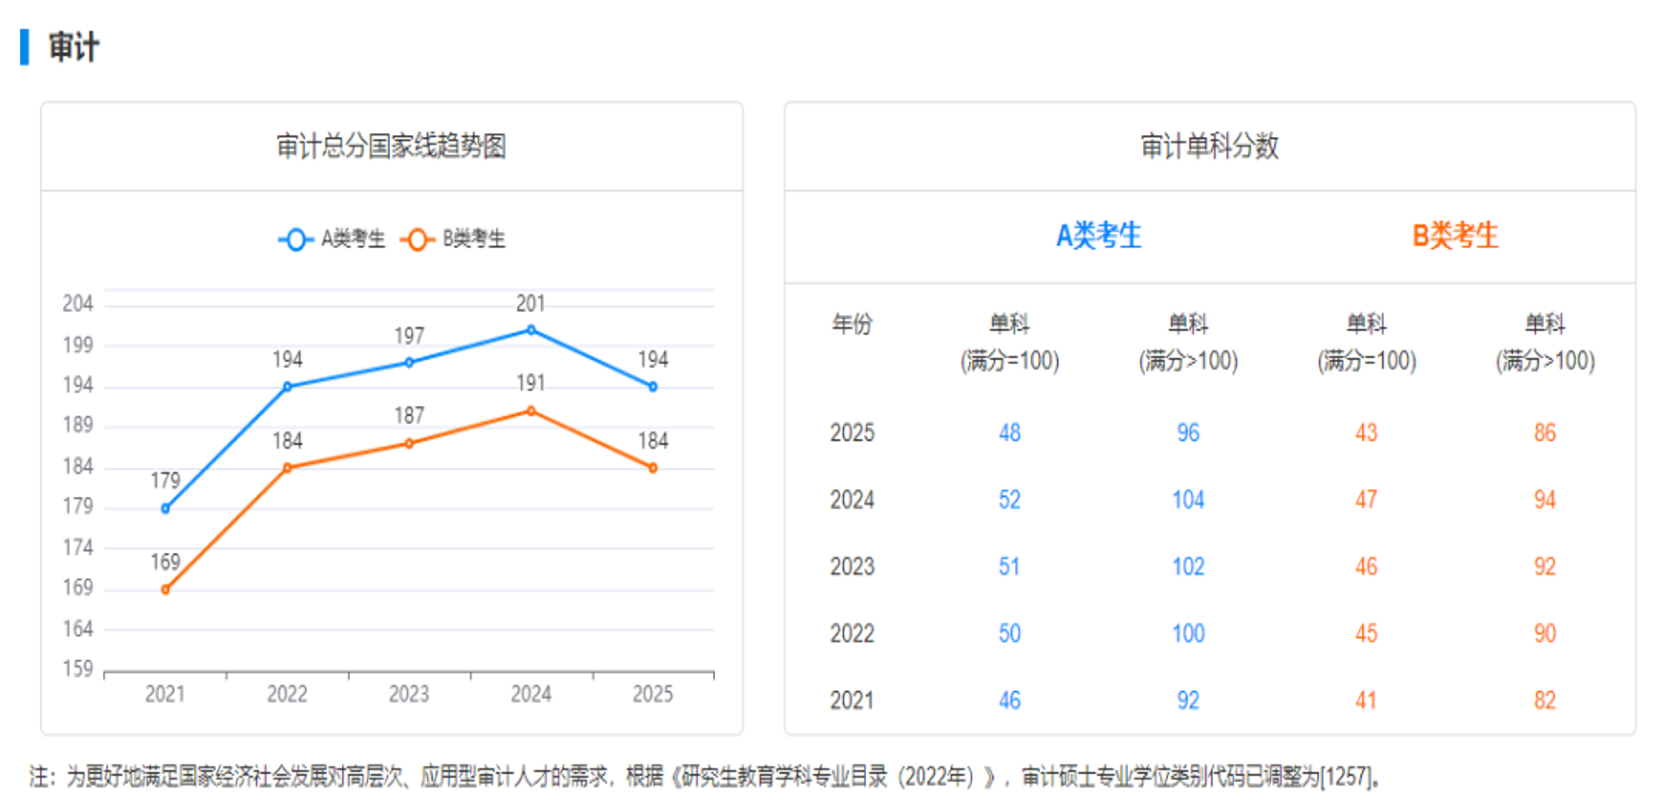Click A类 score 104 in the 2024 row

pyautogui.click(x=1188, y=500)
